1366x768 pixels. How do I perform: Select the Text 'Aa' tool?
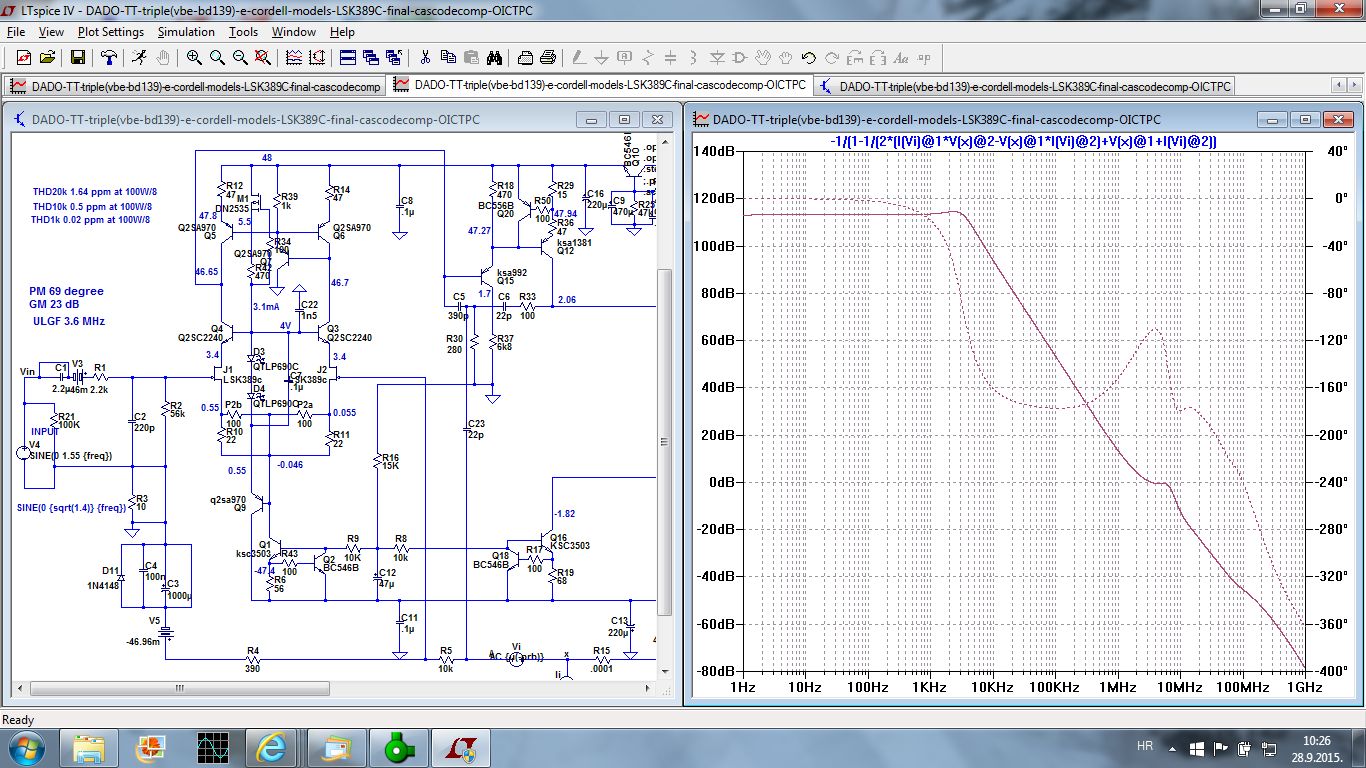901,58
